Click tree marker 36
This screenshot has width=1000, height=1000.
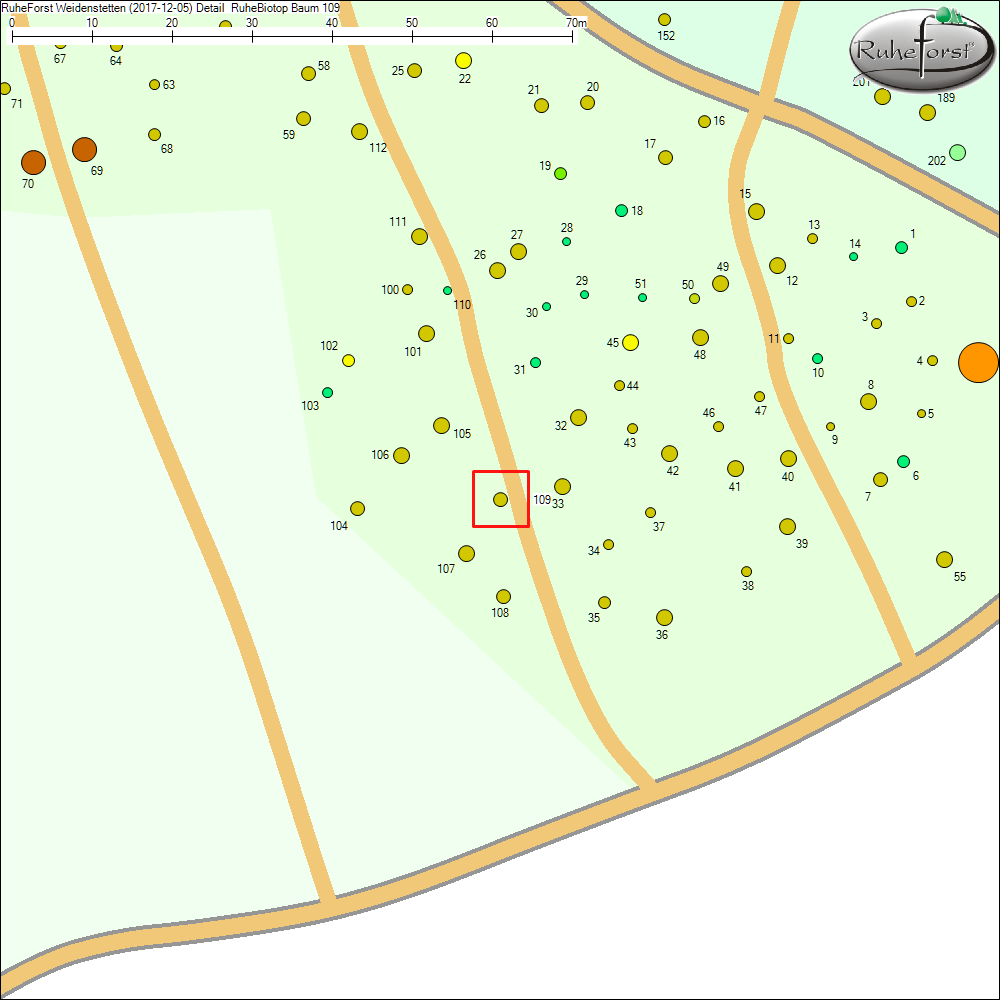click(664, 617)
